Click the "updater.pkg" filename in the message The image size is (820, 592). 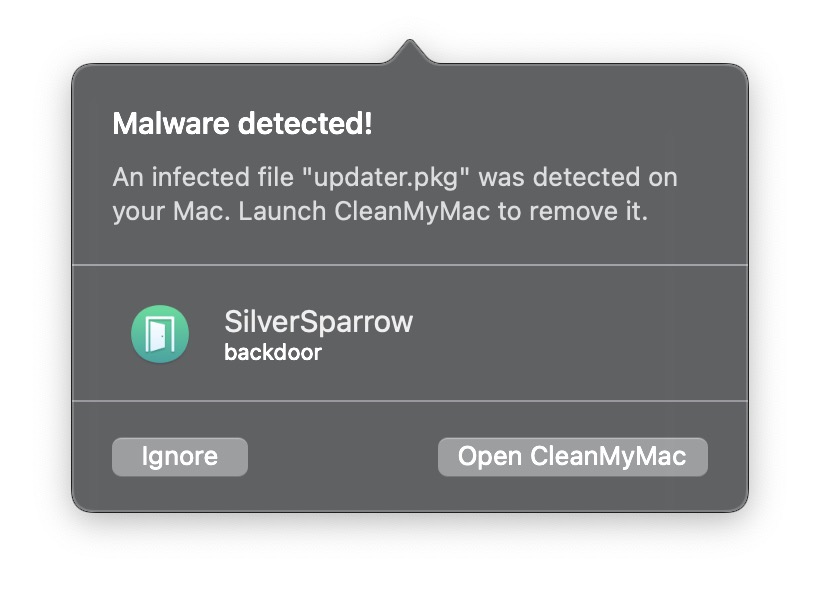coord(386,177)
